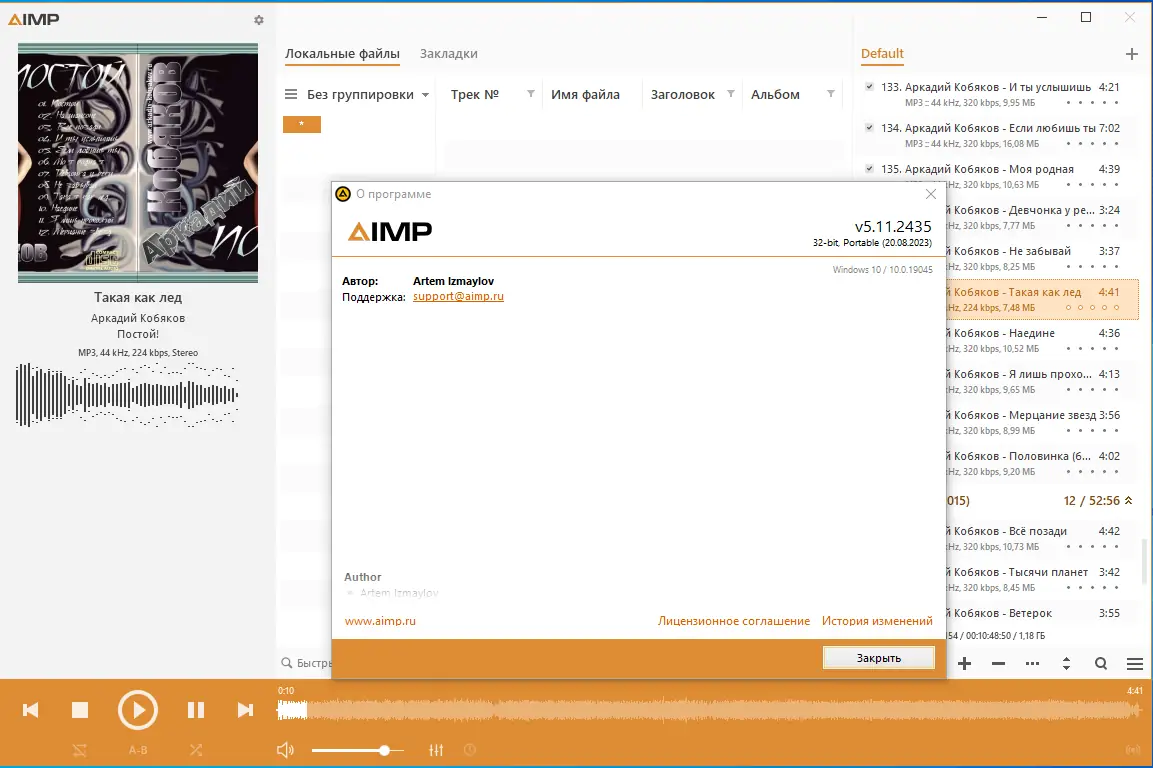Select the 'Default' playlist tab

[880, 53]
